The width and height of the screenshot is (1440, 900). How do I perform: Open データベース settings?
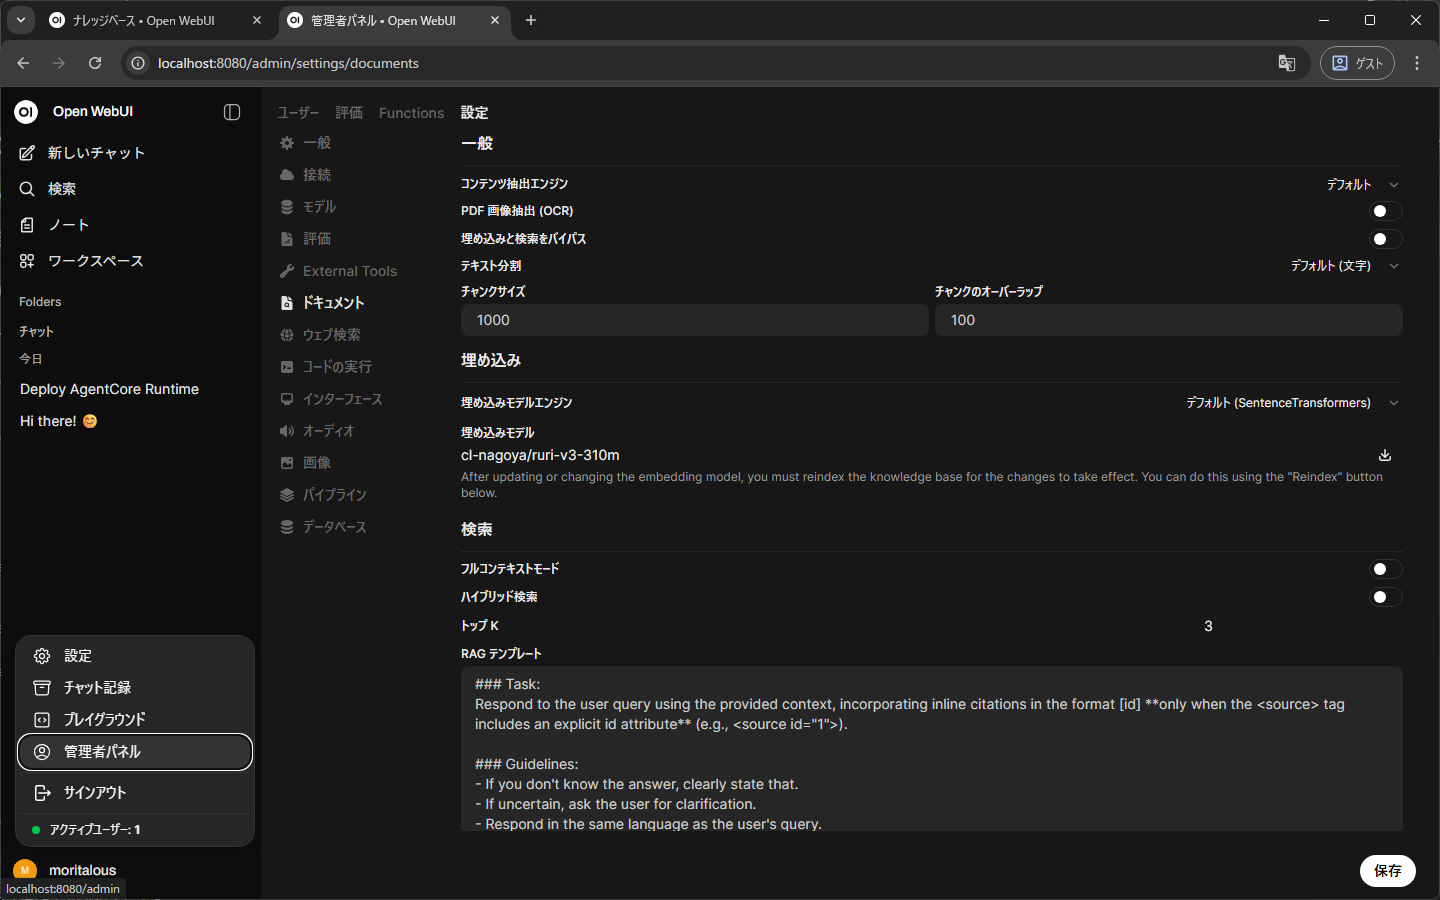(324, 527)
